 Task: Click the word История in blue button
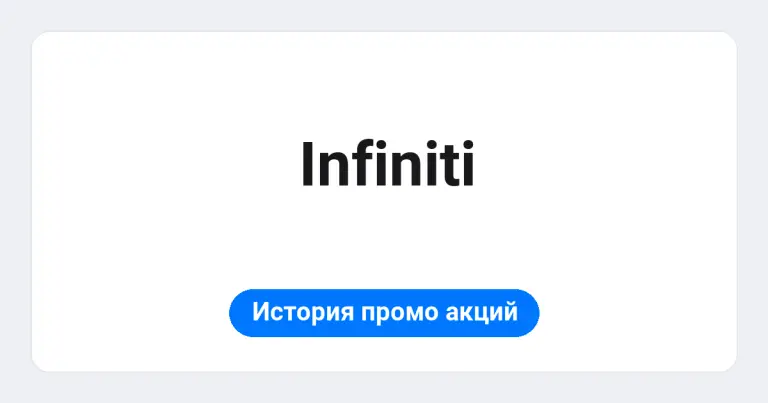(303, 312)
